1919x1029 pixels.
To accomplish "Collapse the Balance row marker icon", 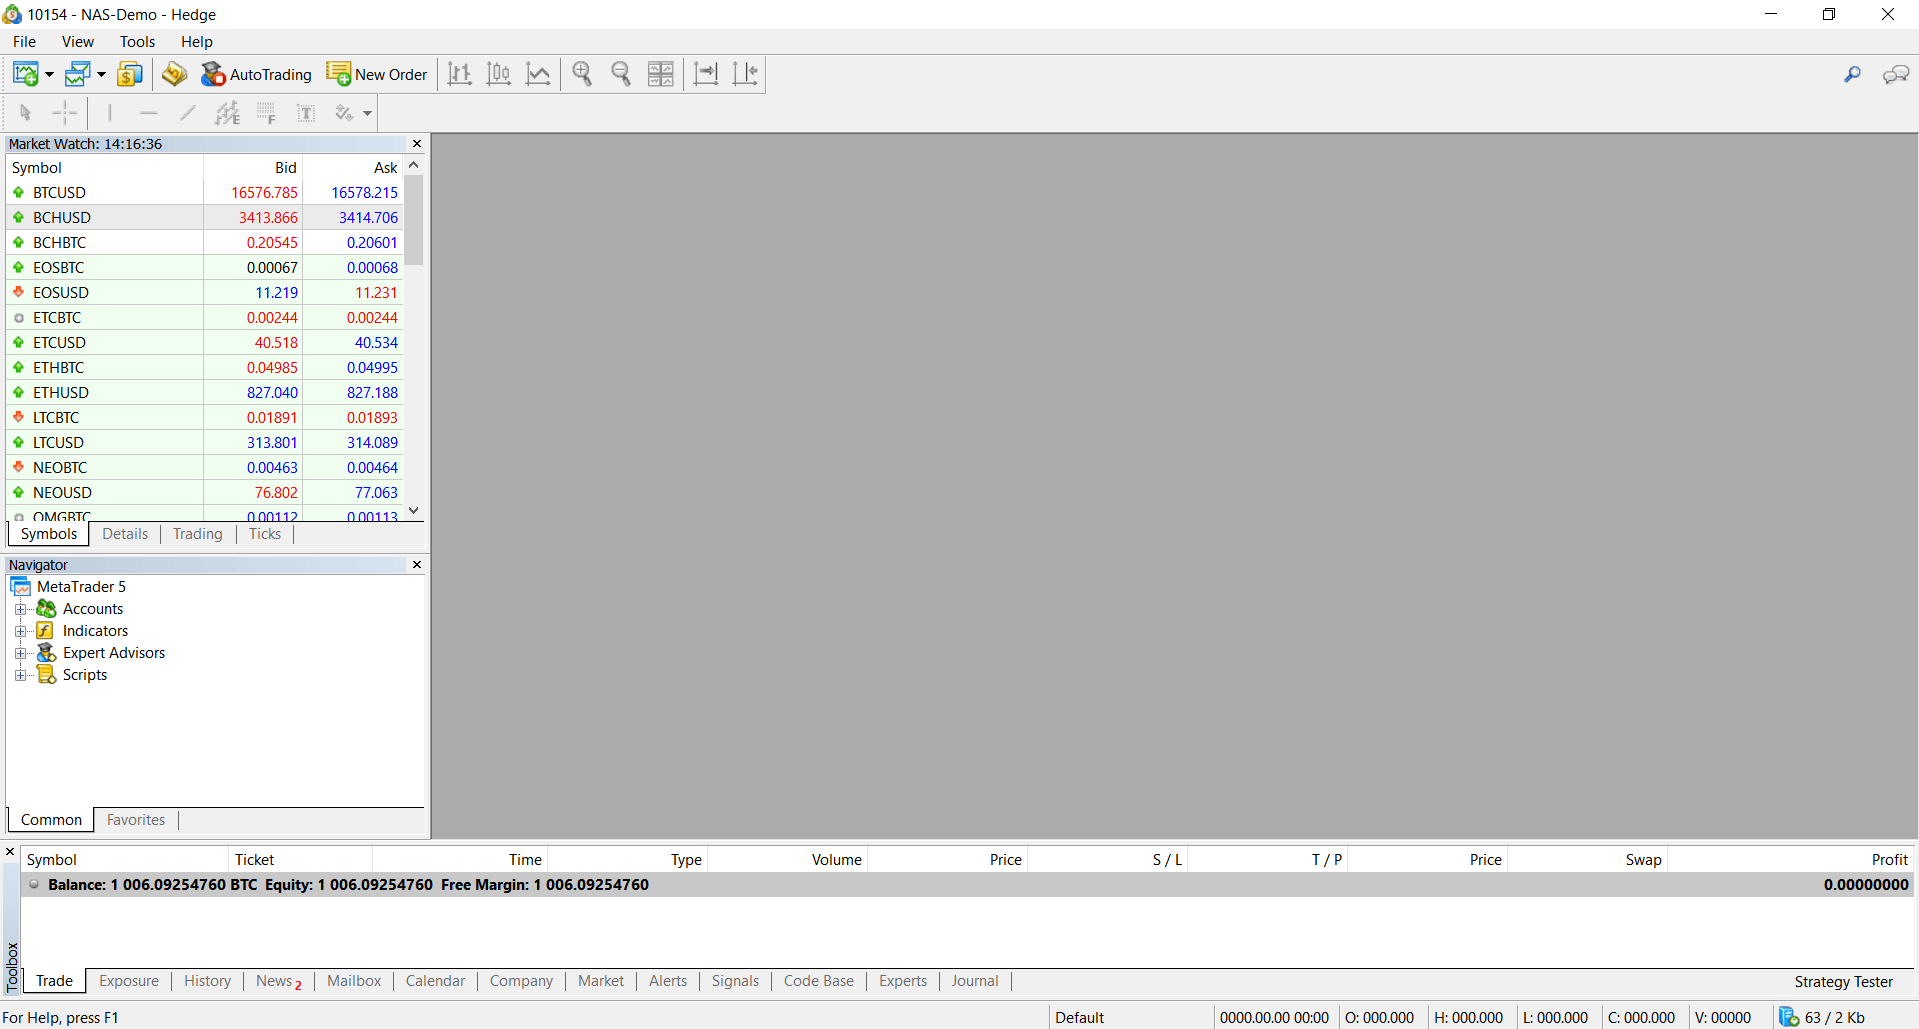I will pyautogui.click(x=34, y=884).
